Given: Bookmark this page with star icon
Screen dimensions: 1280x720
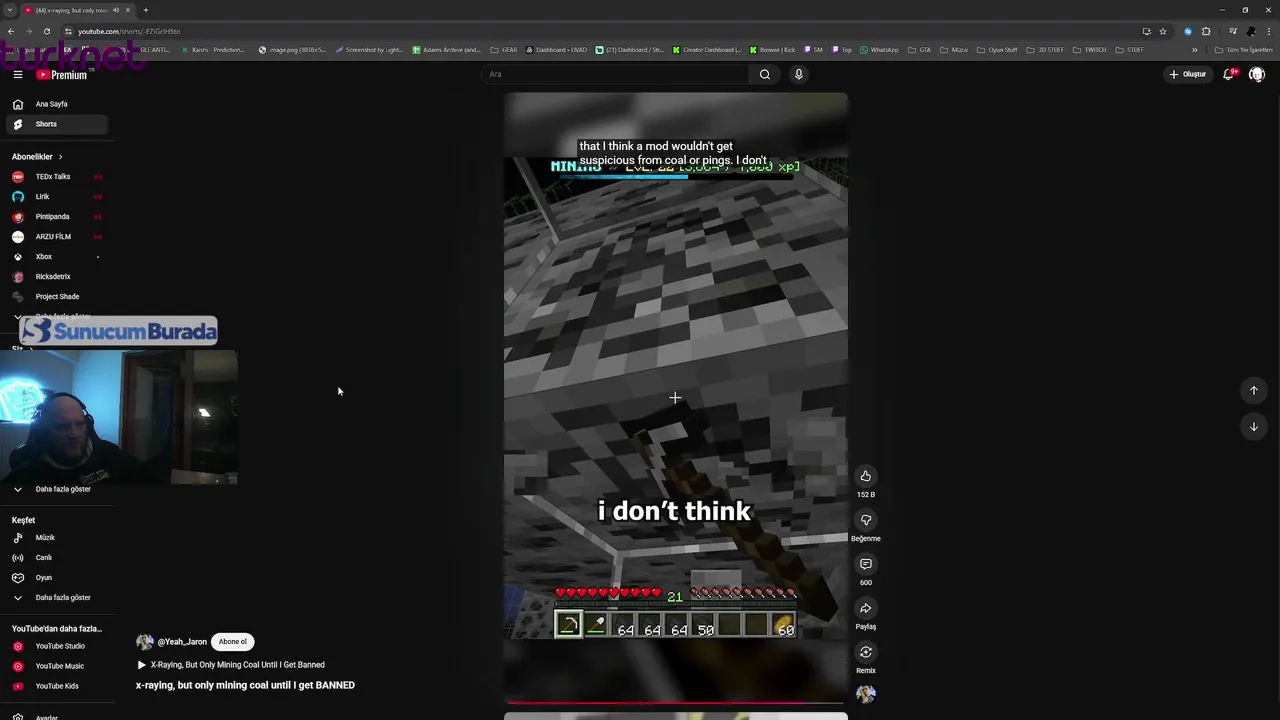Looking at the screenshot, I should point(1163,31).
